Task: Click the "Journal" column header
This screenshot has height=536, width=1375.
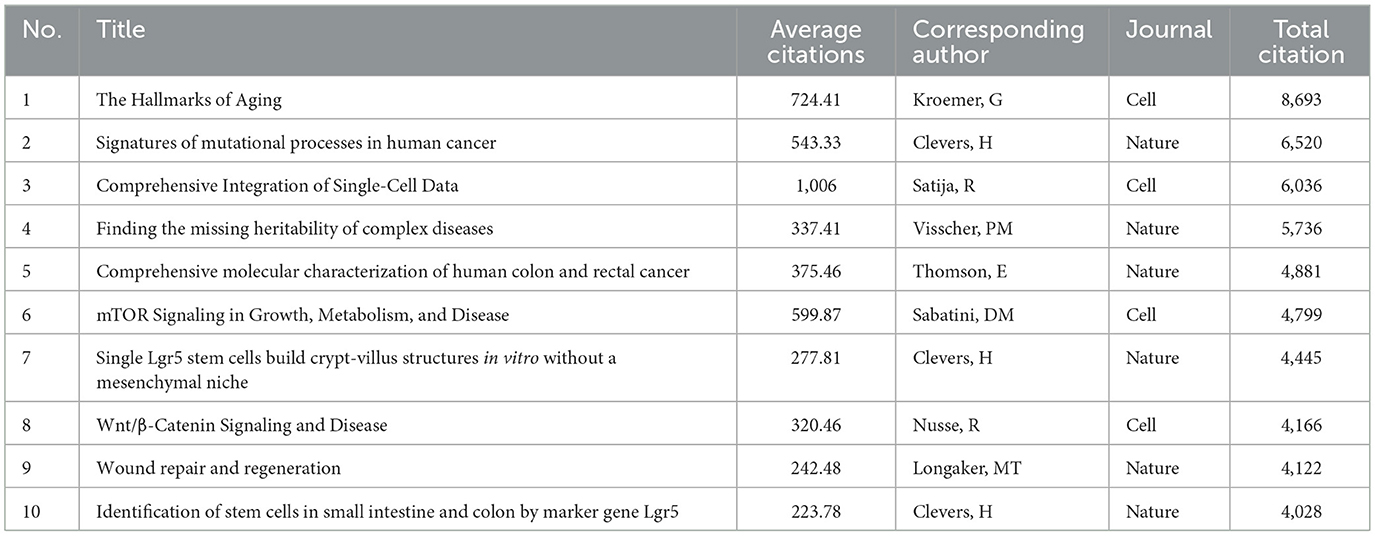Action: coord(1168,30)
